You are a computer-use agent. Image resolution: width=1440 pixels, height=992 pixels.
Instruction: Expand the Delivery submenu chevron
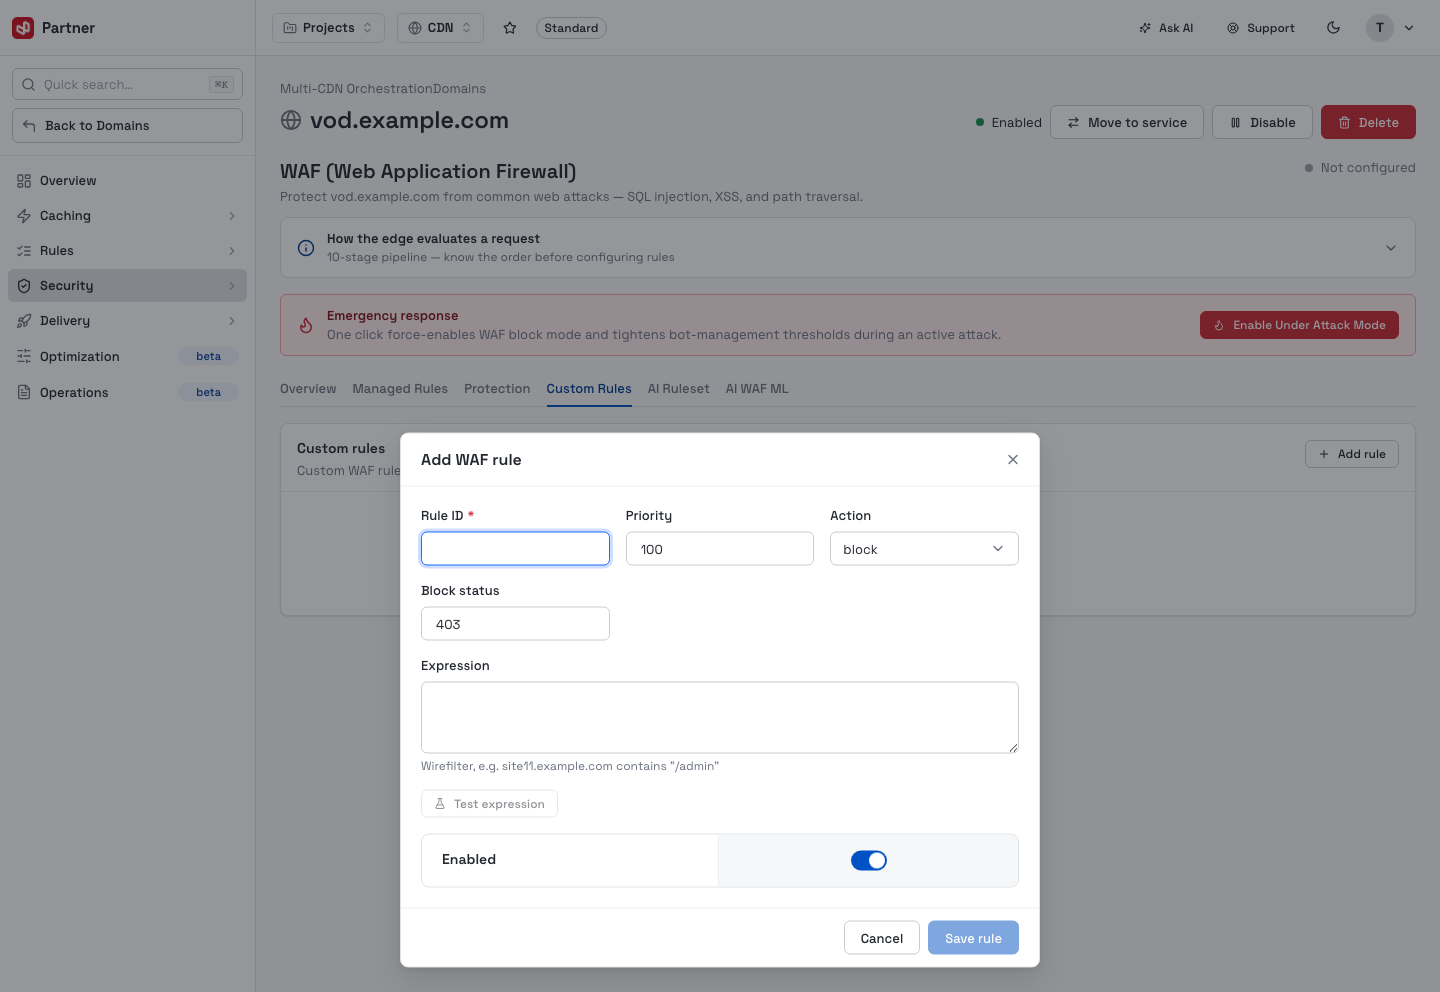point(232,321)
